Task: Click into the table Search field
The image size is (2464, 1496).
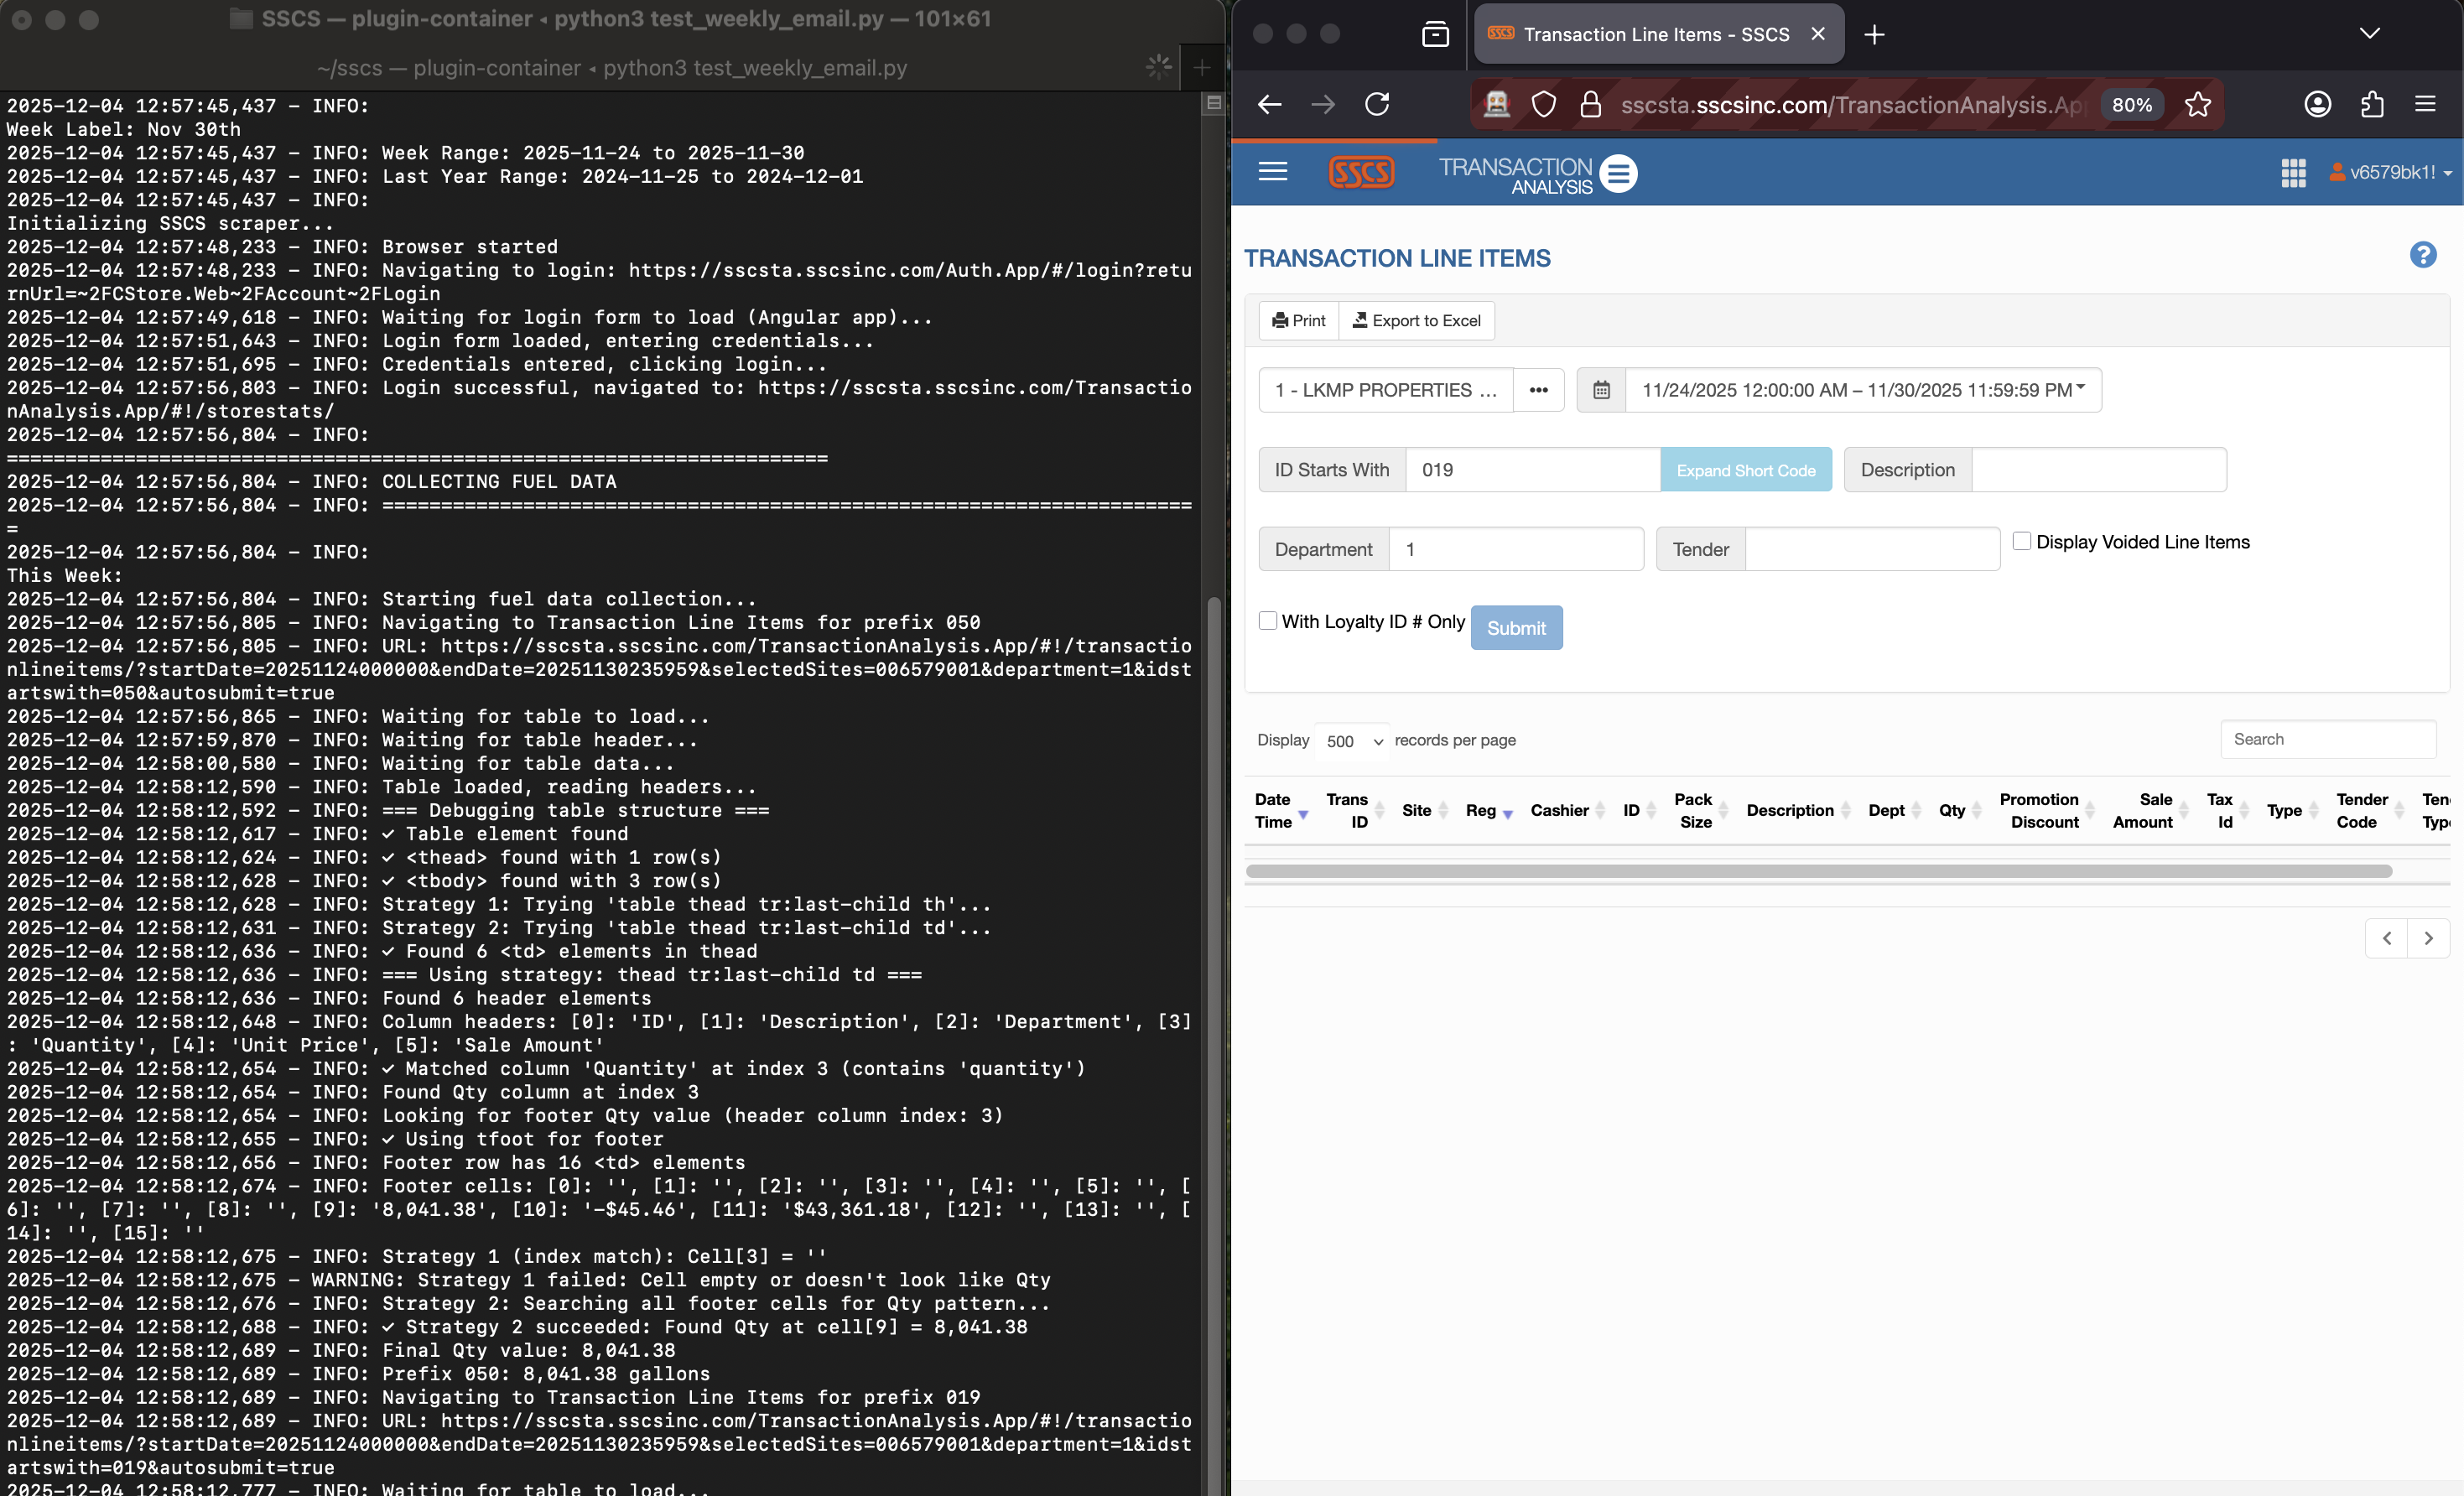Action: pyautogui.click(x=2327, y=739)
